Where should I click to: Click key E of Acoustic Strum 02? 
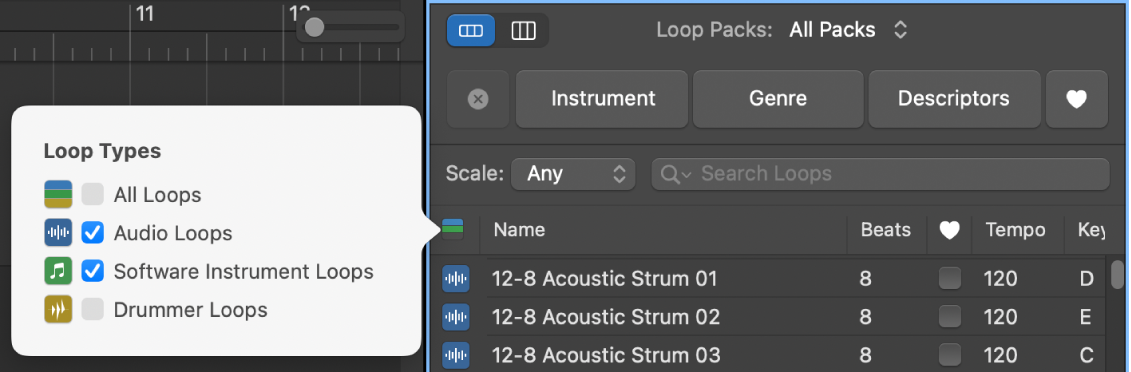(x=1085, y=316)
